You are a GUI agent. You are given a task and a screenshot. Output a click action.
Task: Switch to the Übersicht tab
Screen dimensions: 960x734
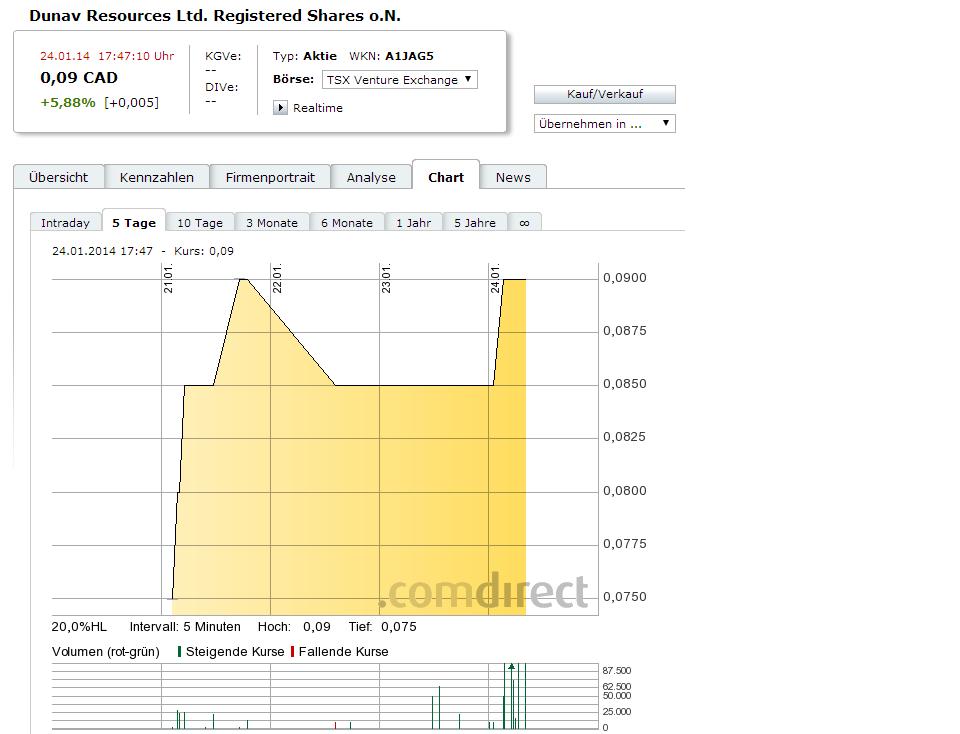pos(58,178)
